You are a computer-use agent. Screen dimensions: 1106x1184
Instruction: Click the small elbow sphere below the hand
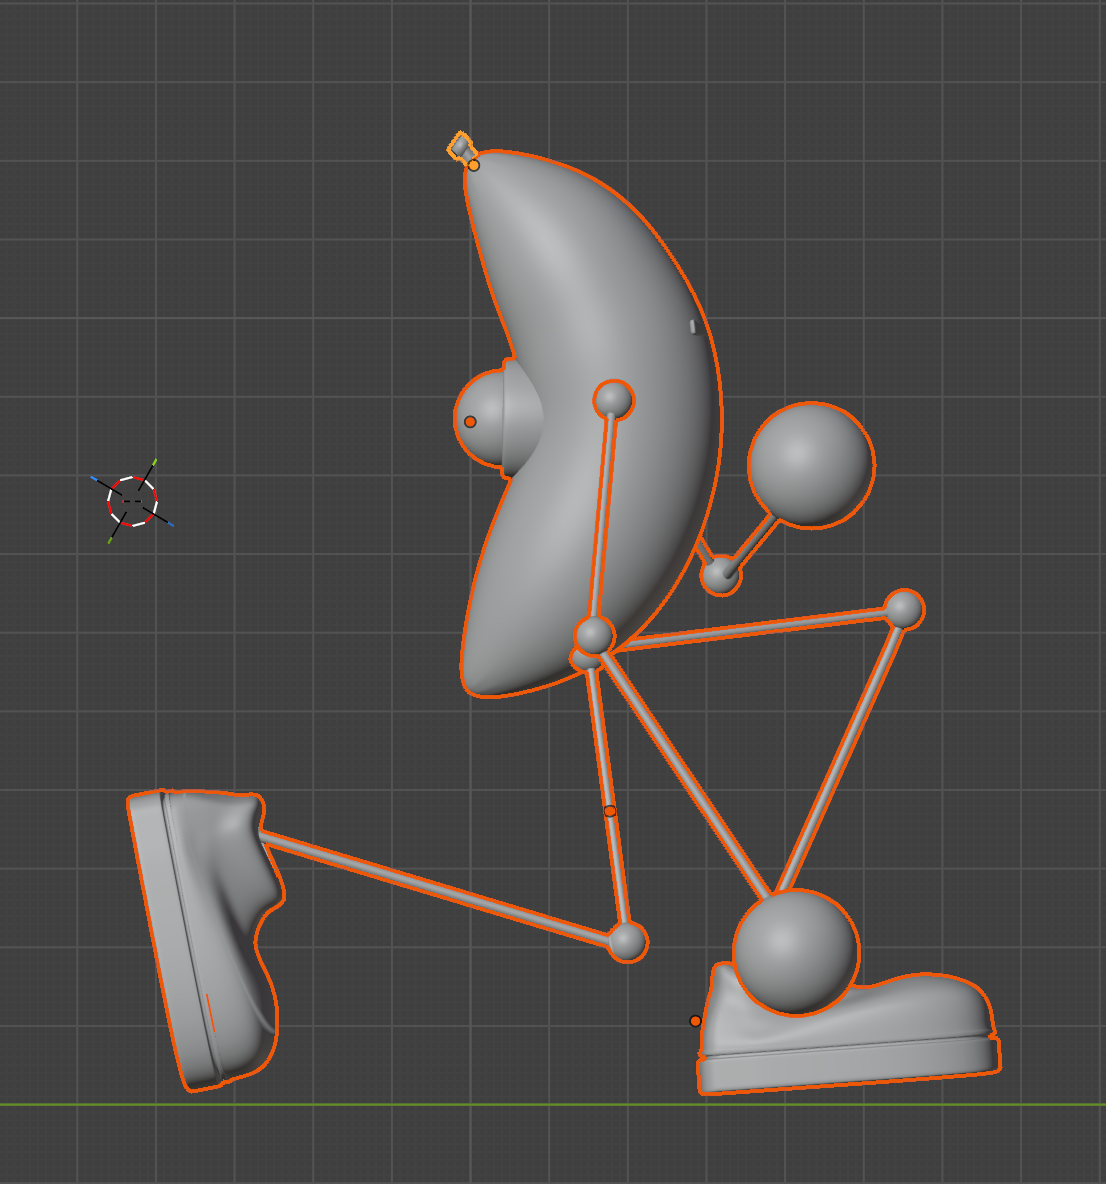tap(720, 575)
